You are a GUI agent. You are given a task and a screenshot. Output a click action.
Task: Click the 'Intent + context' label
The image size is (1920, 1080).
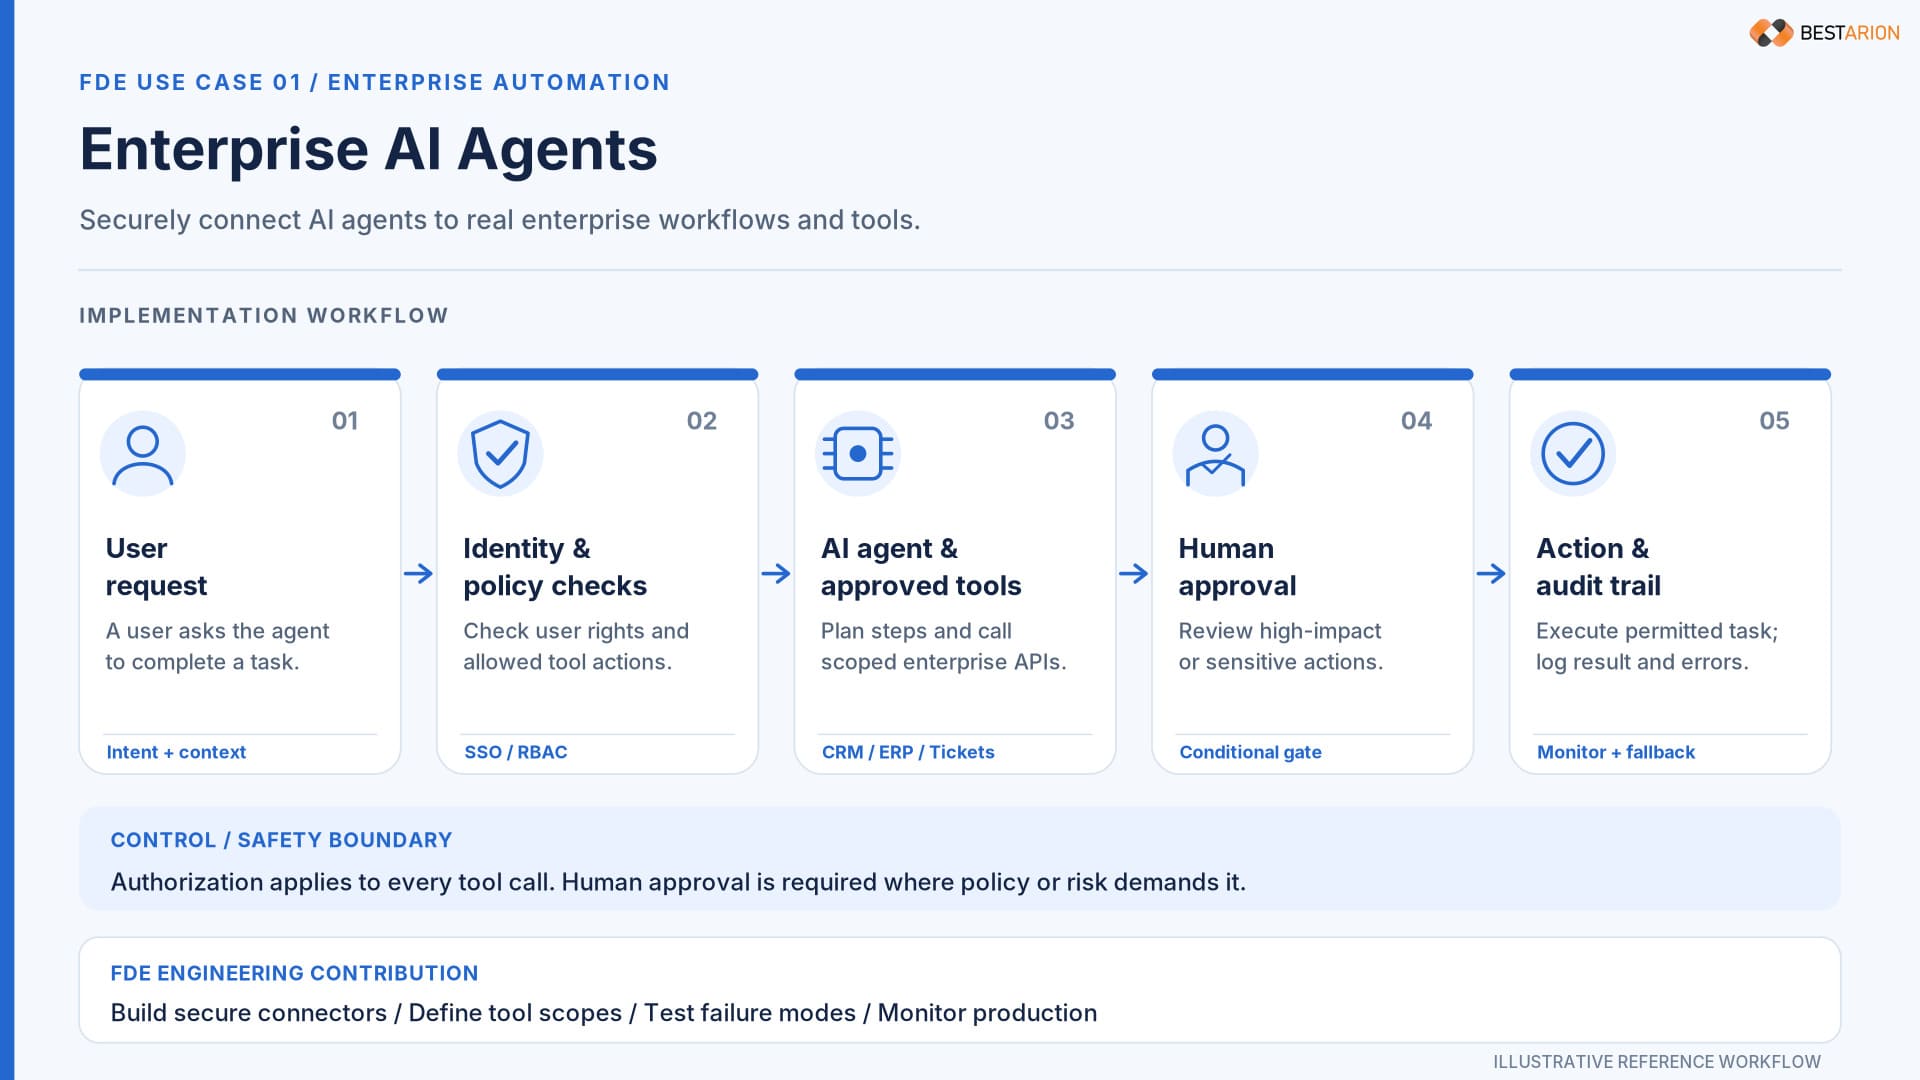(176, 752)
